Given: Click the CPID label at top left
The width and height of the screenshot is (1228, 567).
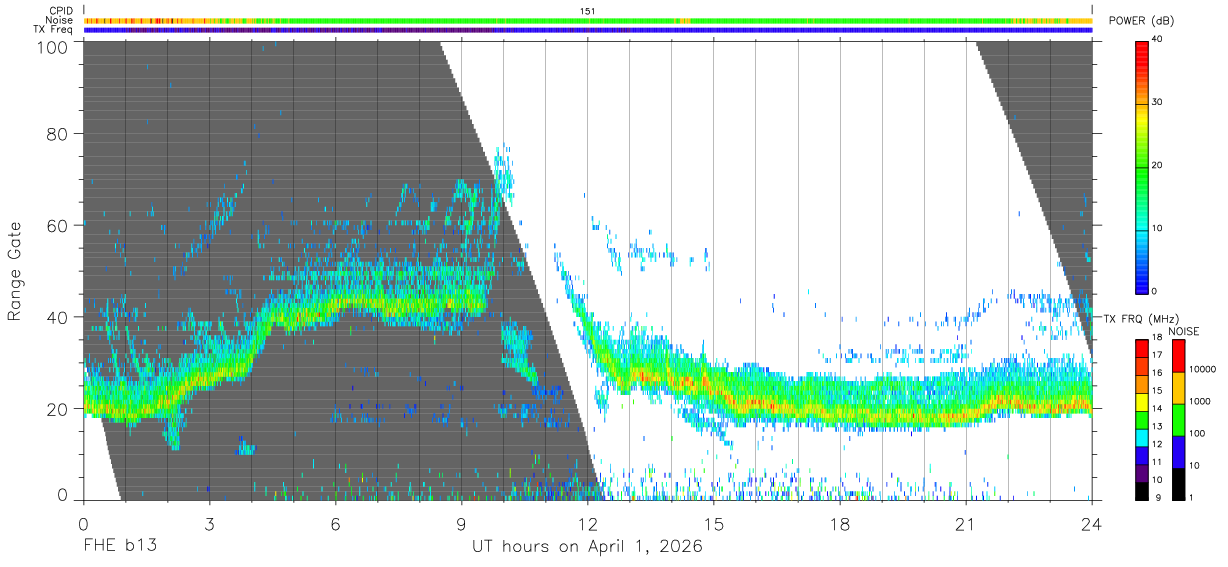Looking at the screenshot, I should pyautogui.click(x=60, y=11).
